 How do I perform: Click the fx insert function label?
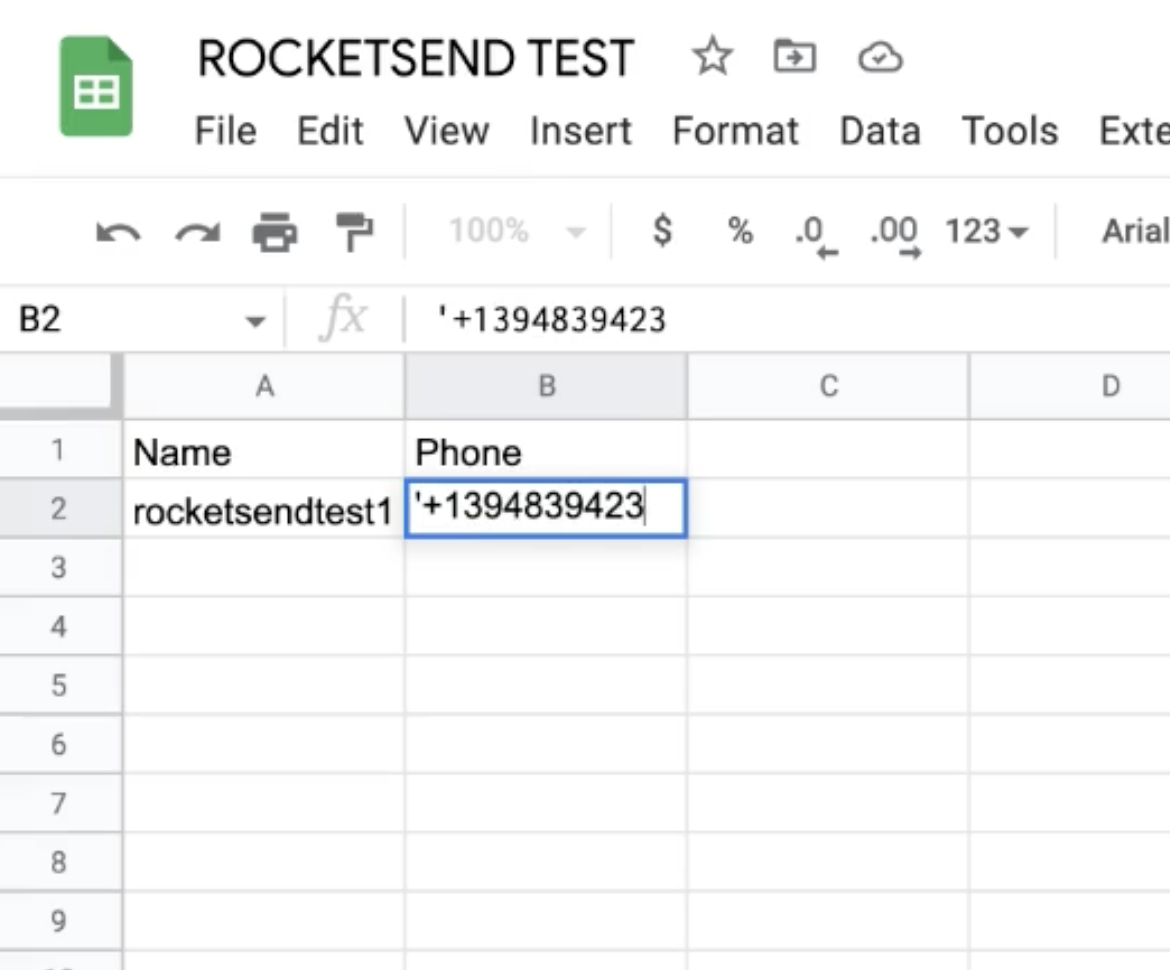pyautogui.click(x=345, y=318)
